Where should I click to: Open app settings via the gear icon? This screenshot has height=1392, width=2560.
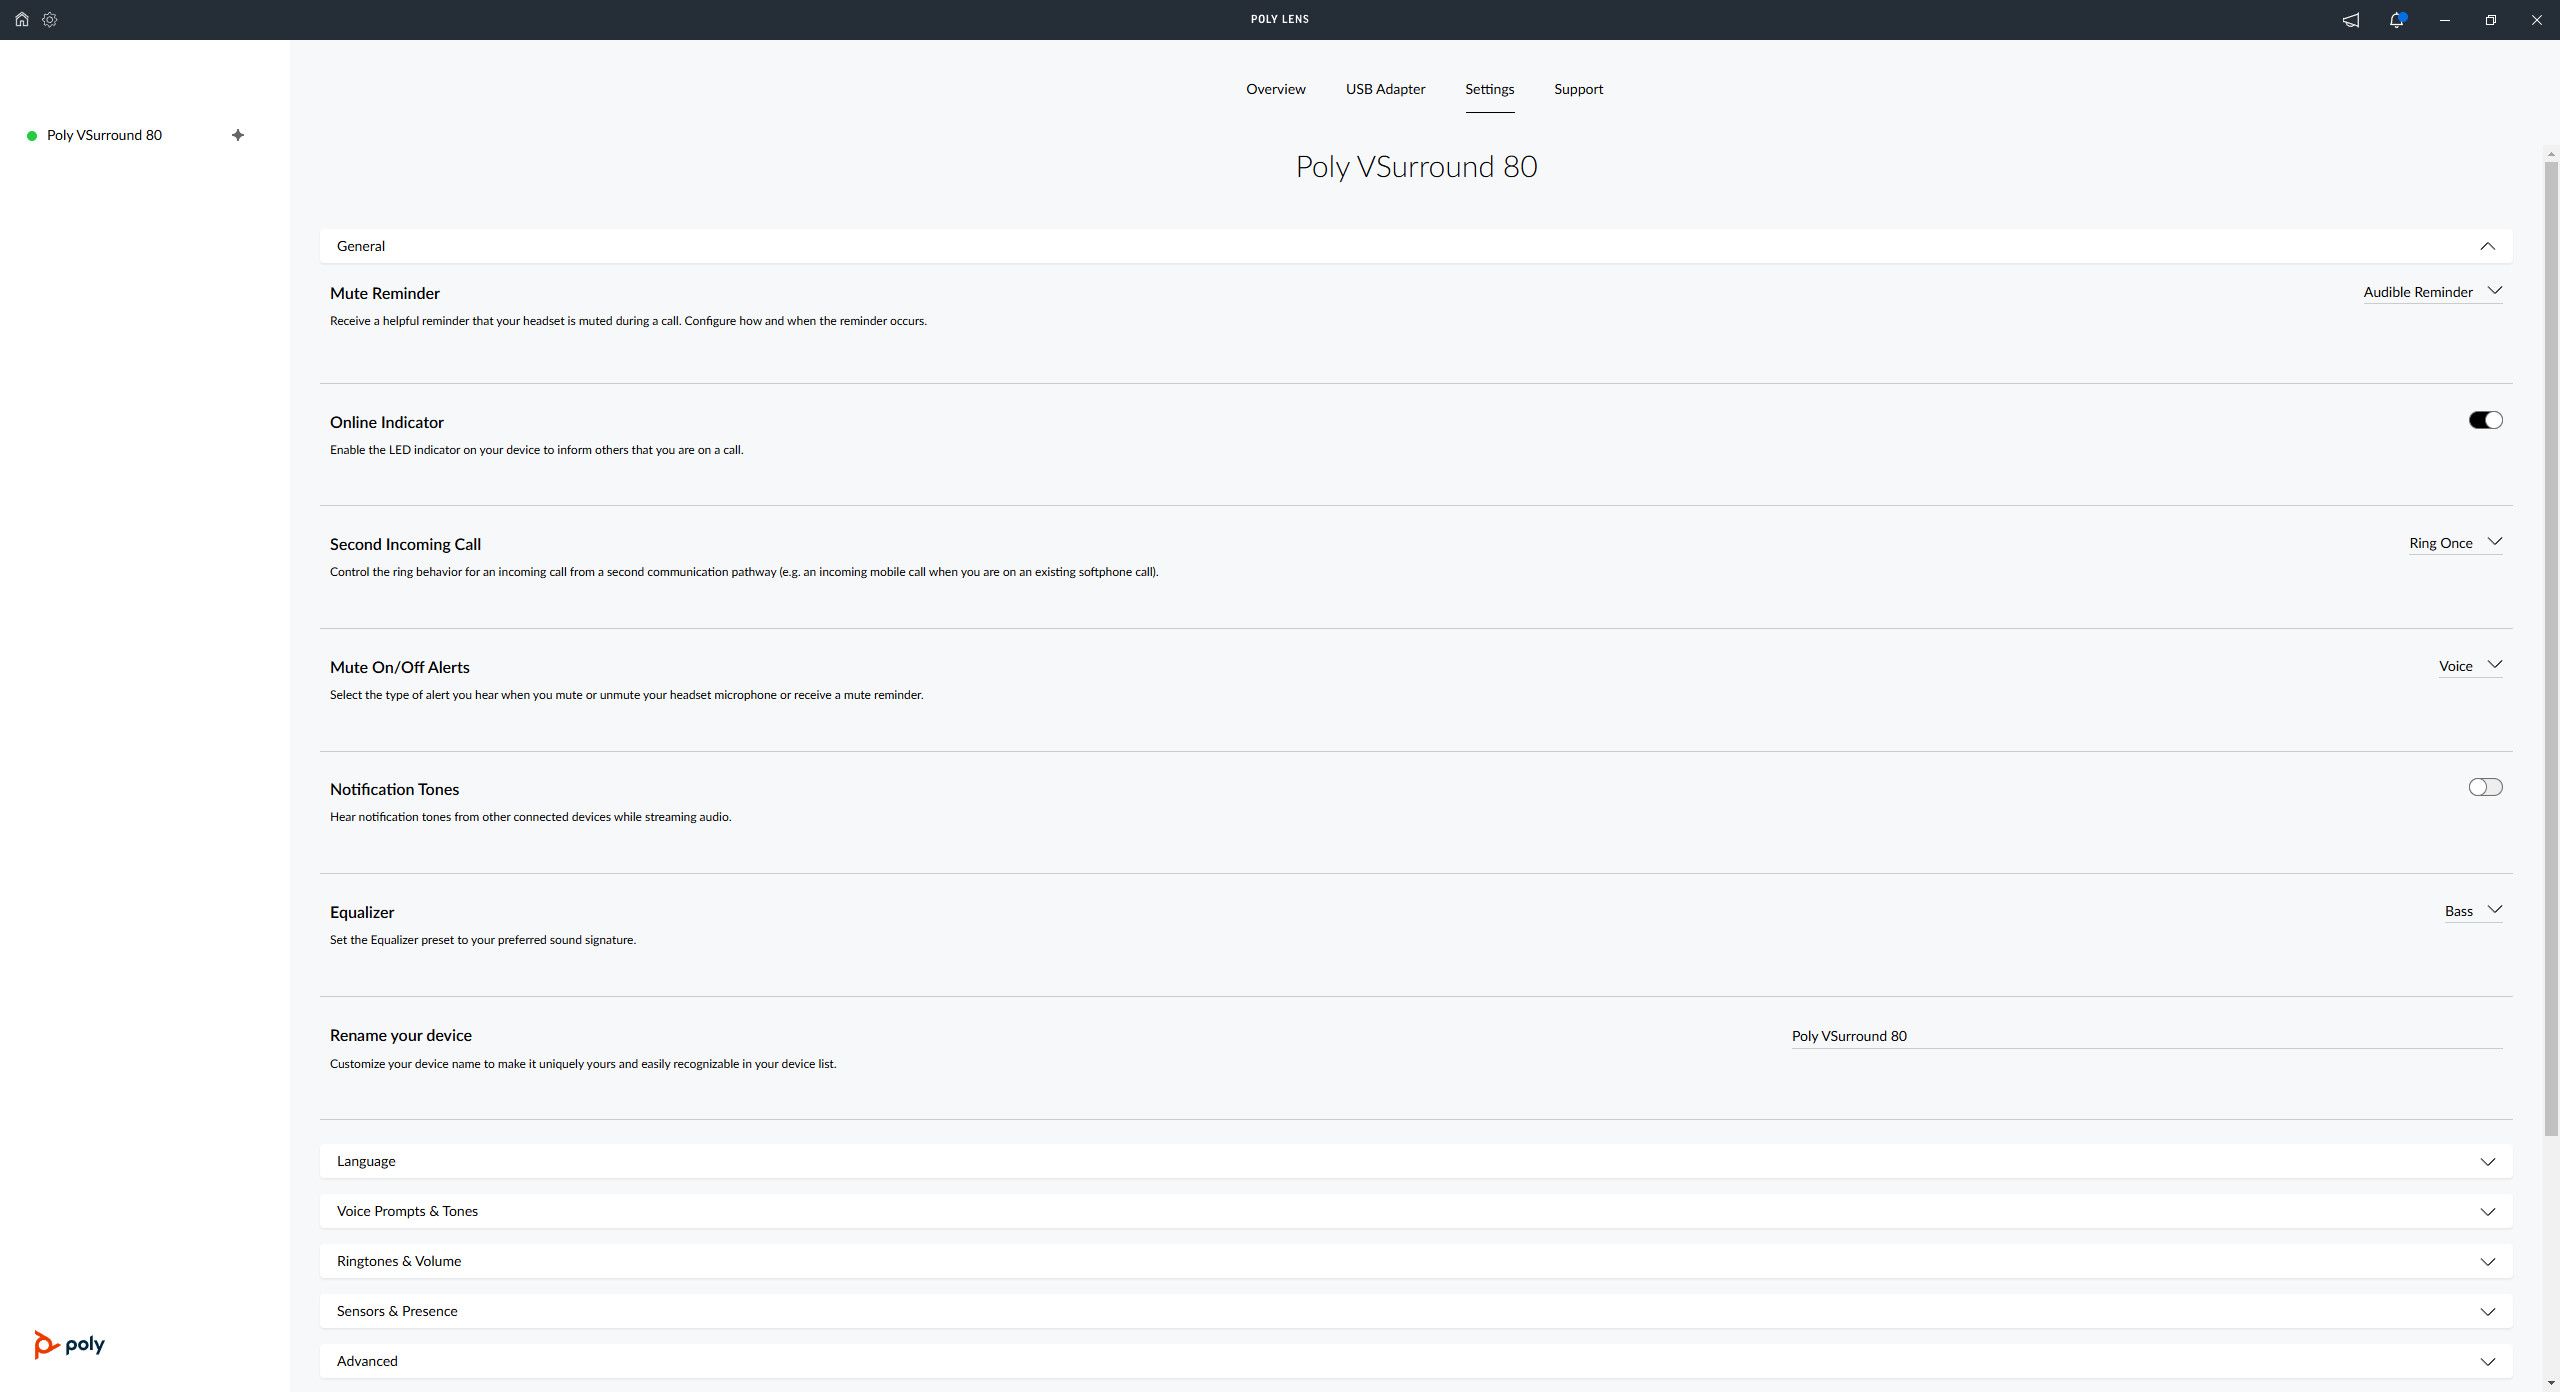tap(50, 19)
